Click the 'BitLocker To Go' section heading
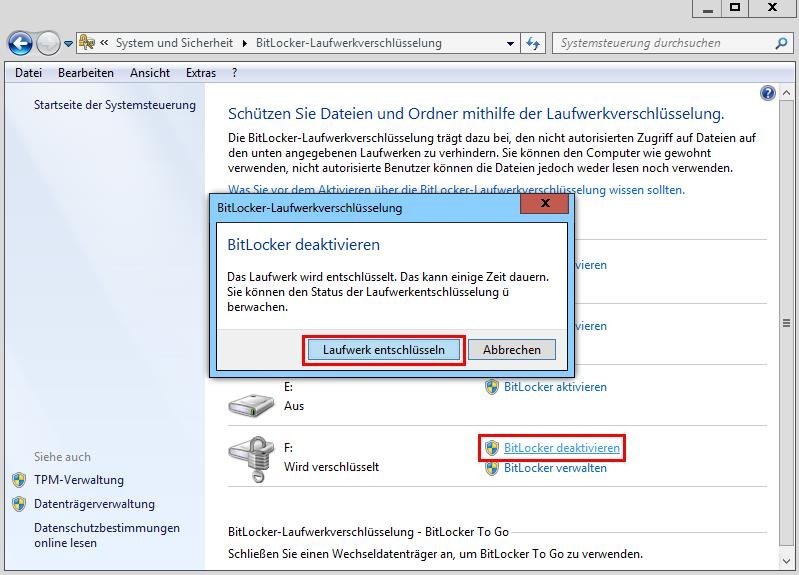 [368, 532]
